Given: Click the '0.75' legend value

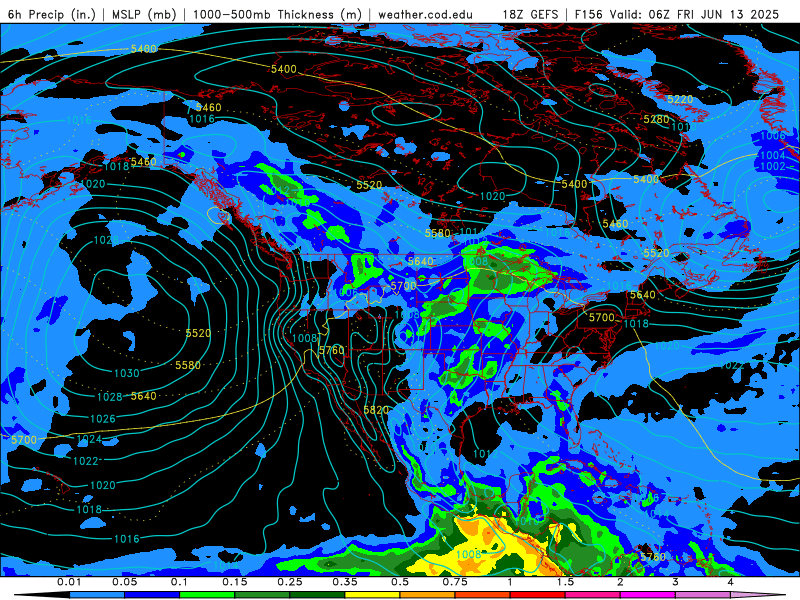Looking at the screenshot, I should [x=455, y=582].
